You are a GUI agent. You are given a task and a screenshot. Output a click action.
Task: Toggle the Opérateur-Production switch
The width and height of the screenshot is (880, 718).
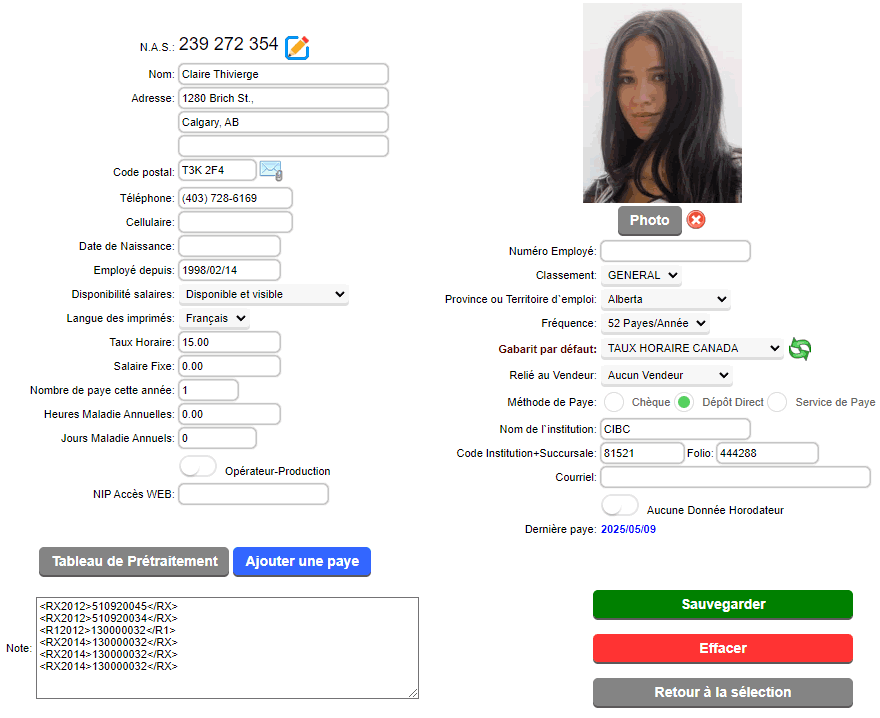pyautogui.click(x=198, y=467)
